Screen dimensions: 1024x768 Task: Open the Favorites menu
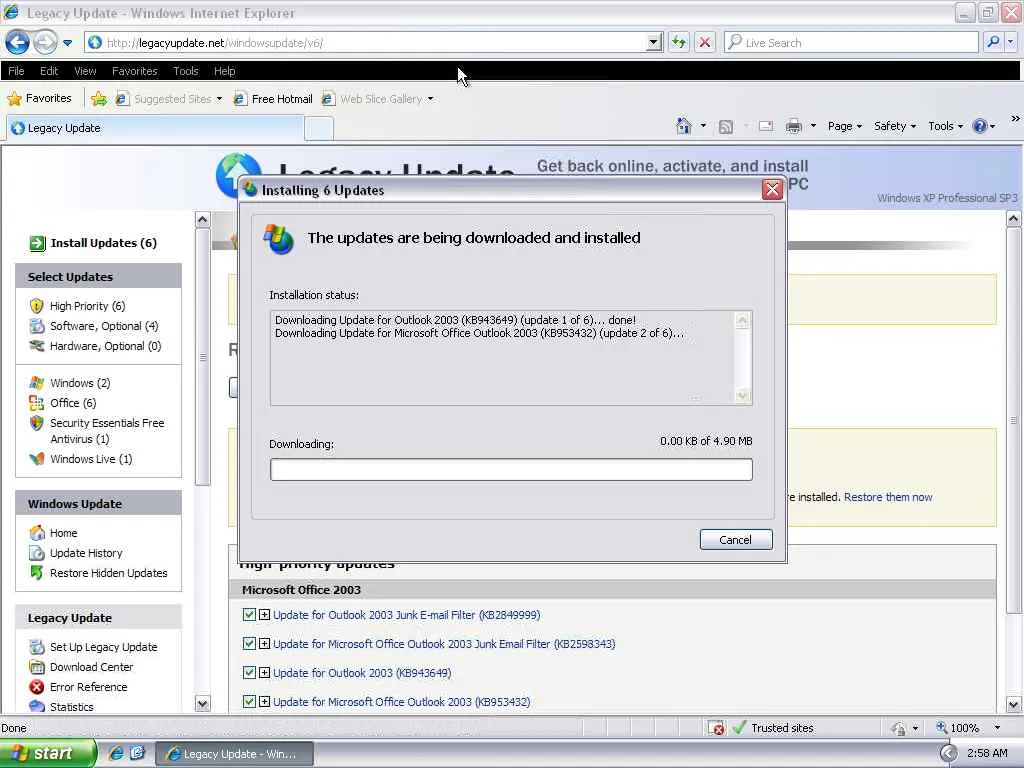(135, 71)
